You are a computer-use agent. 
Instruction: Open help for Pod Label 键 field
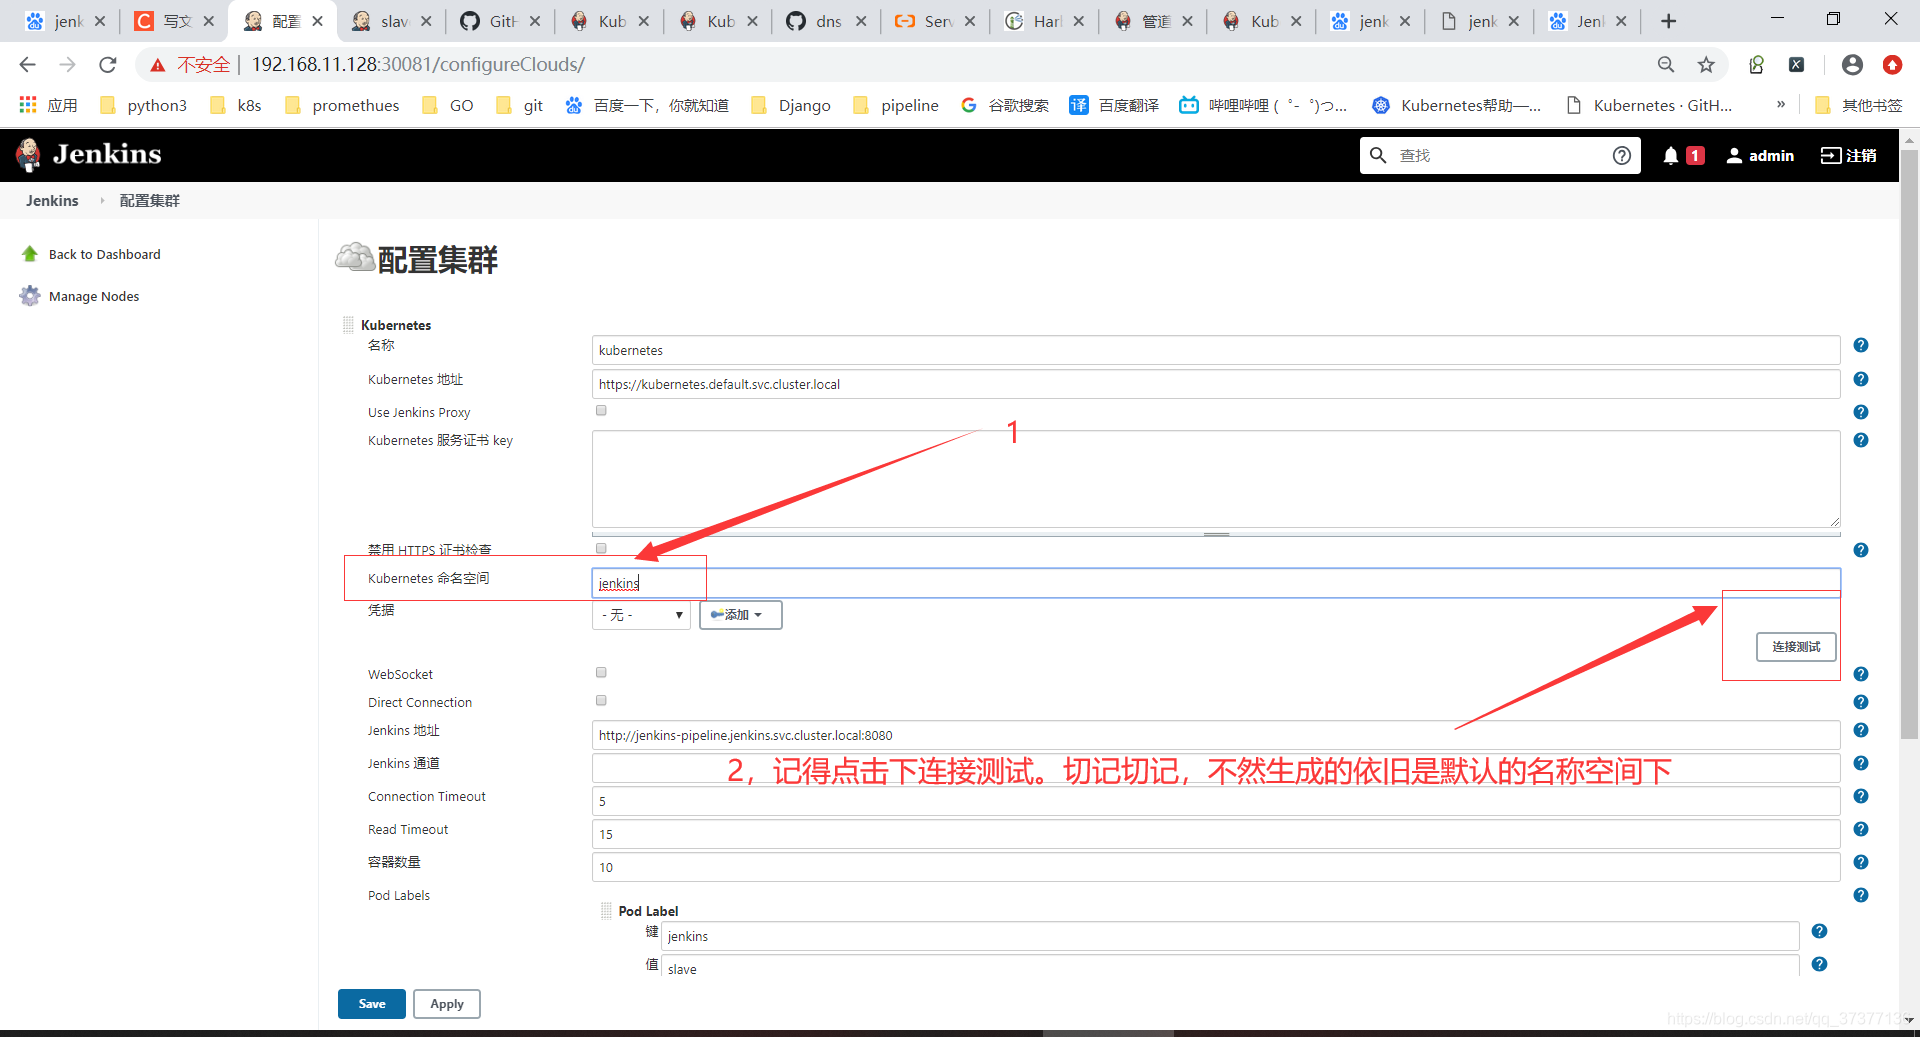1820,931
